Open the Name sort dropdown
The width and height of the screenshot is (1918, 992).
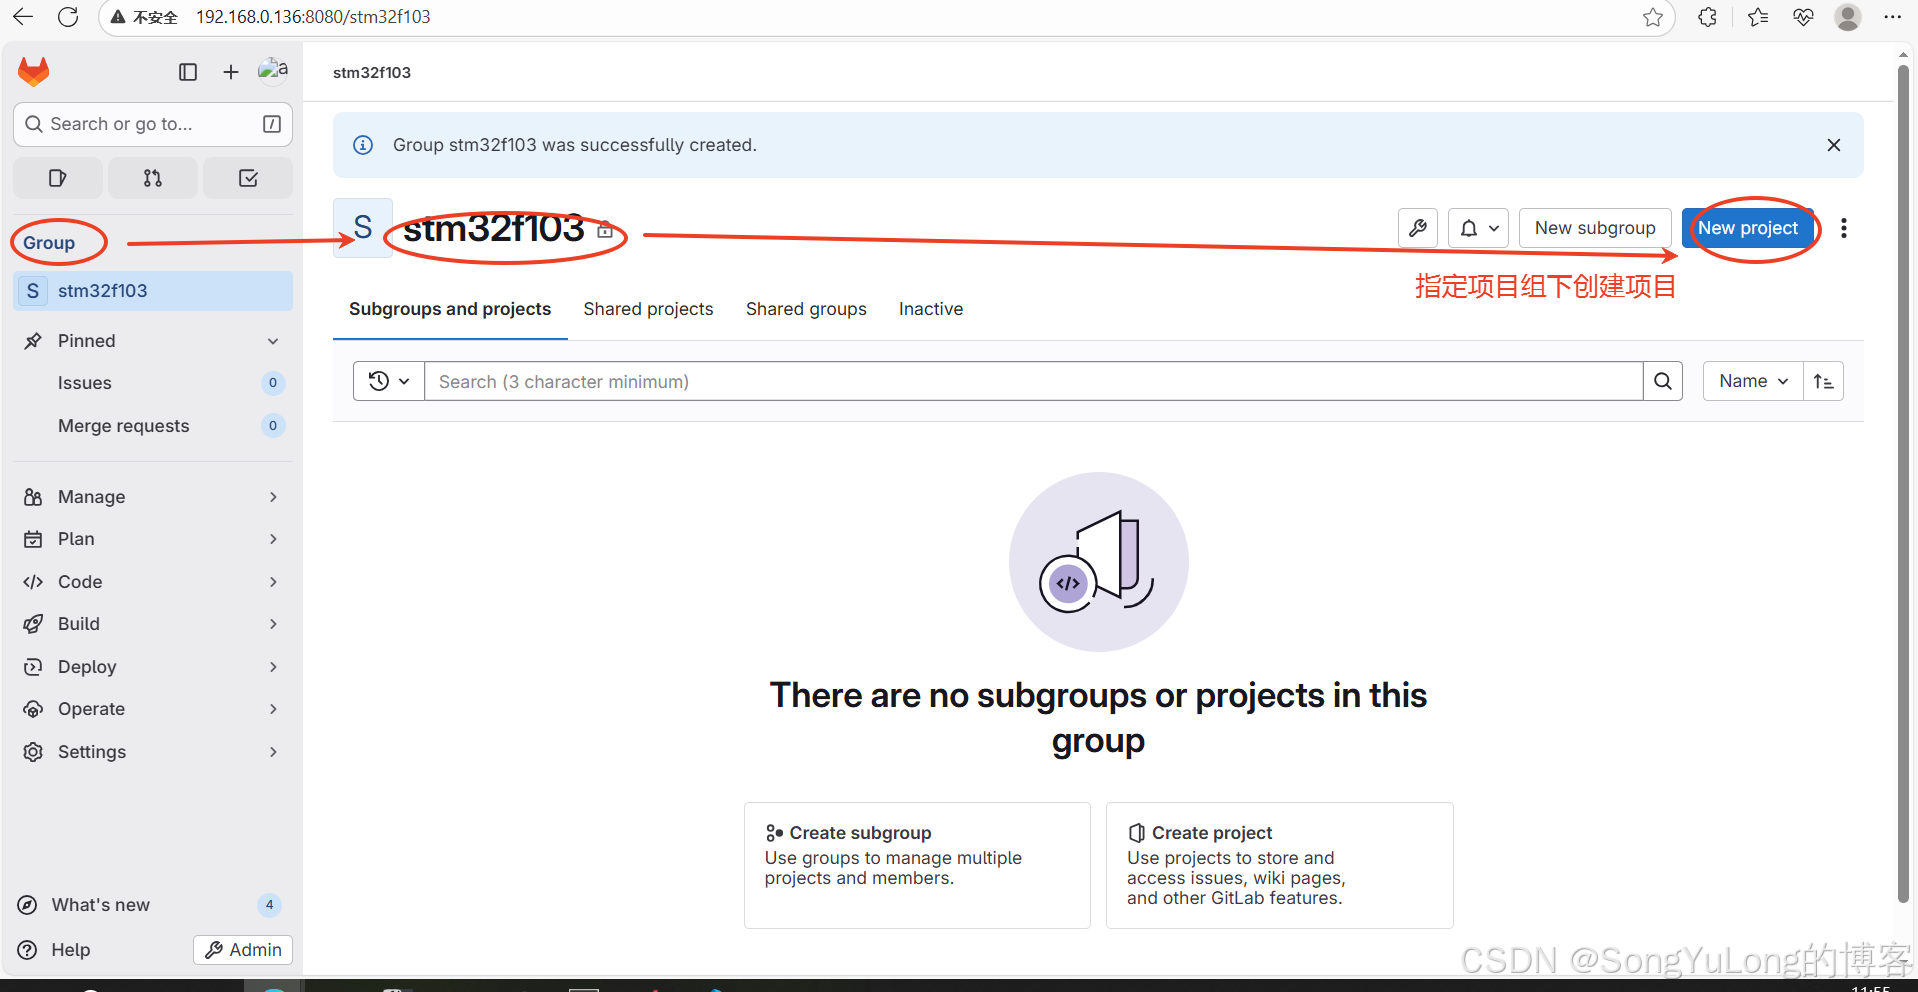(1752, 381)
